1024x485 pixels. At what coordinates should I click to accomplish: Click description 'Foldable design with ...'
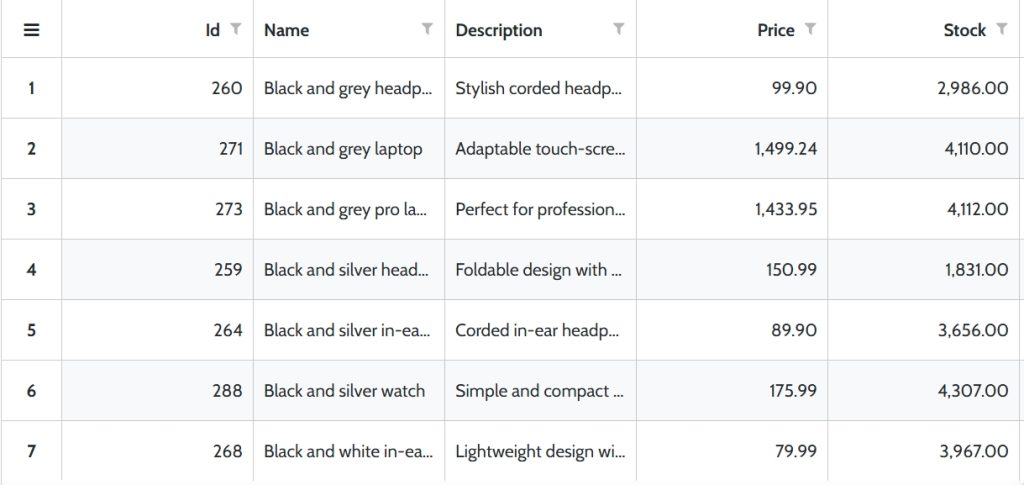[x=541, y=270]
